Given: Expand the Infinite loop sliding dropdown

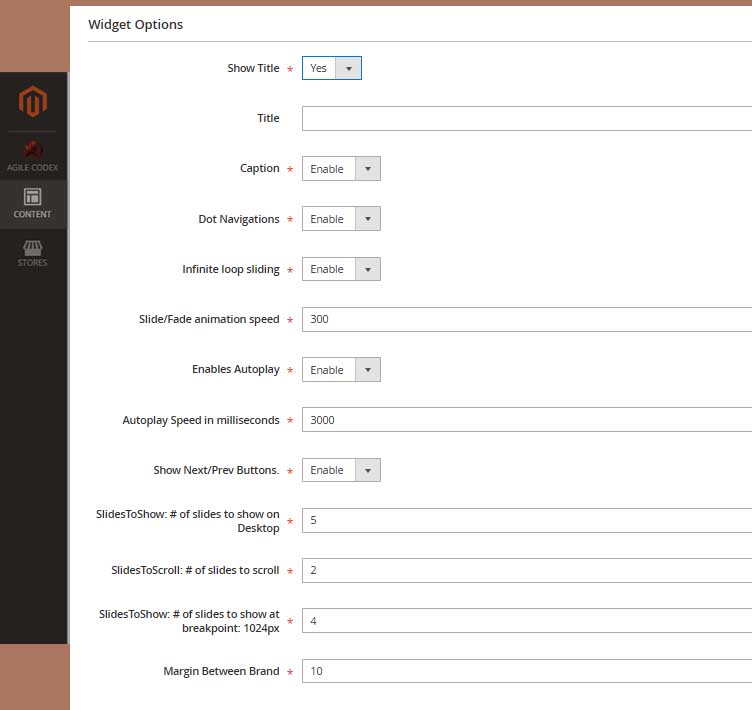Looking at the screenshot, I should 341,269.
